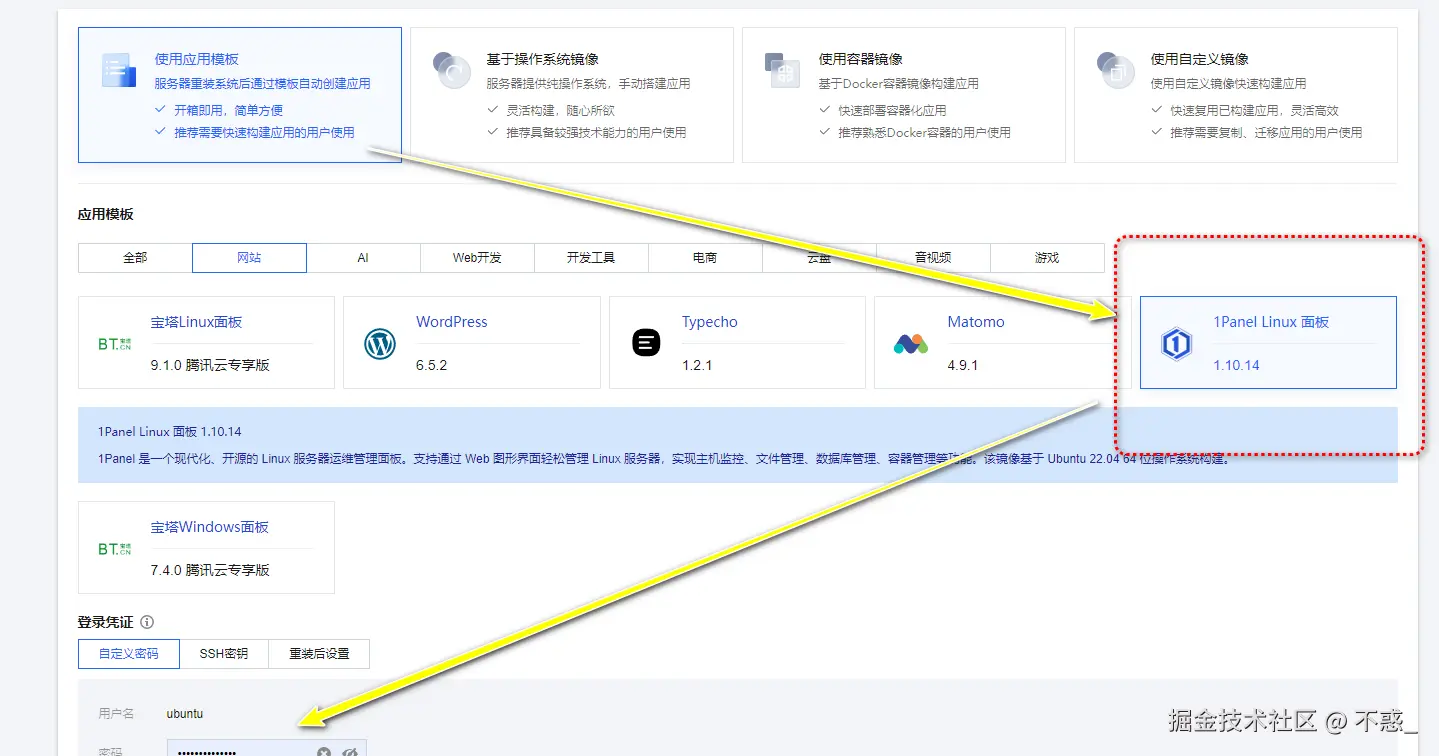
Task: Select the 使用应用模板 option card
Action: 240,94
